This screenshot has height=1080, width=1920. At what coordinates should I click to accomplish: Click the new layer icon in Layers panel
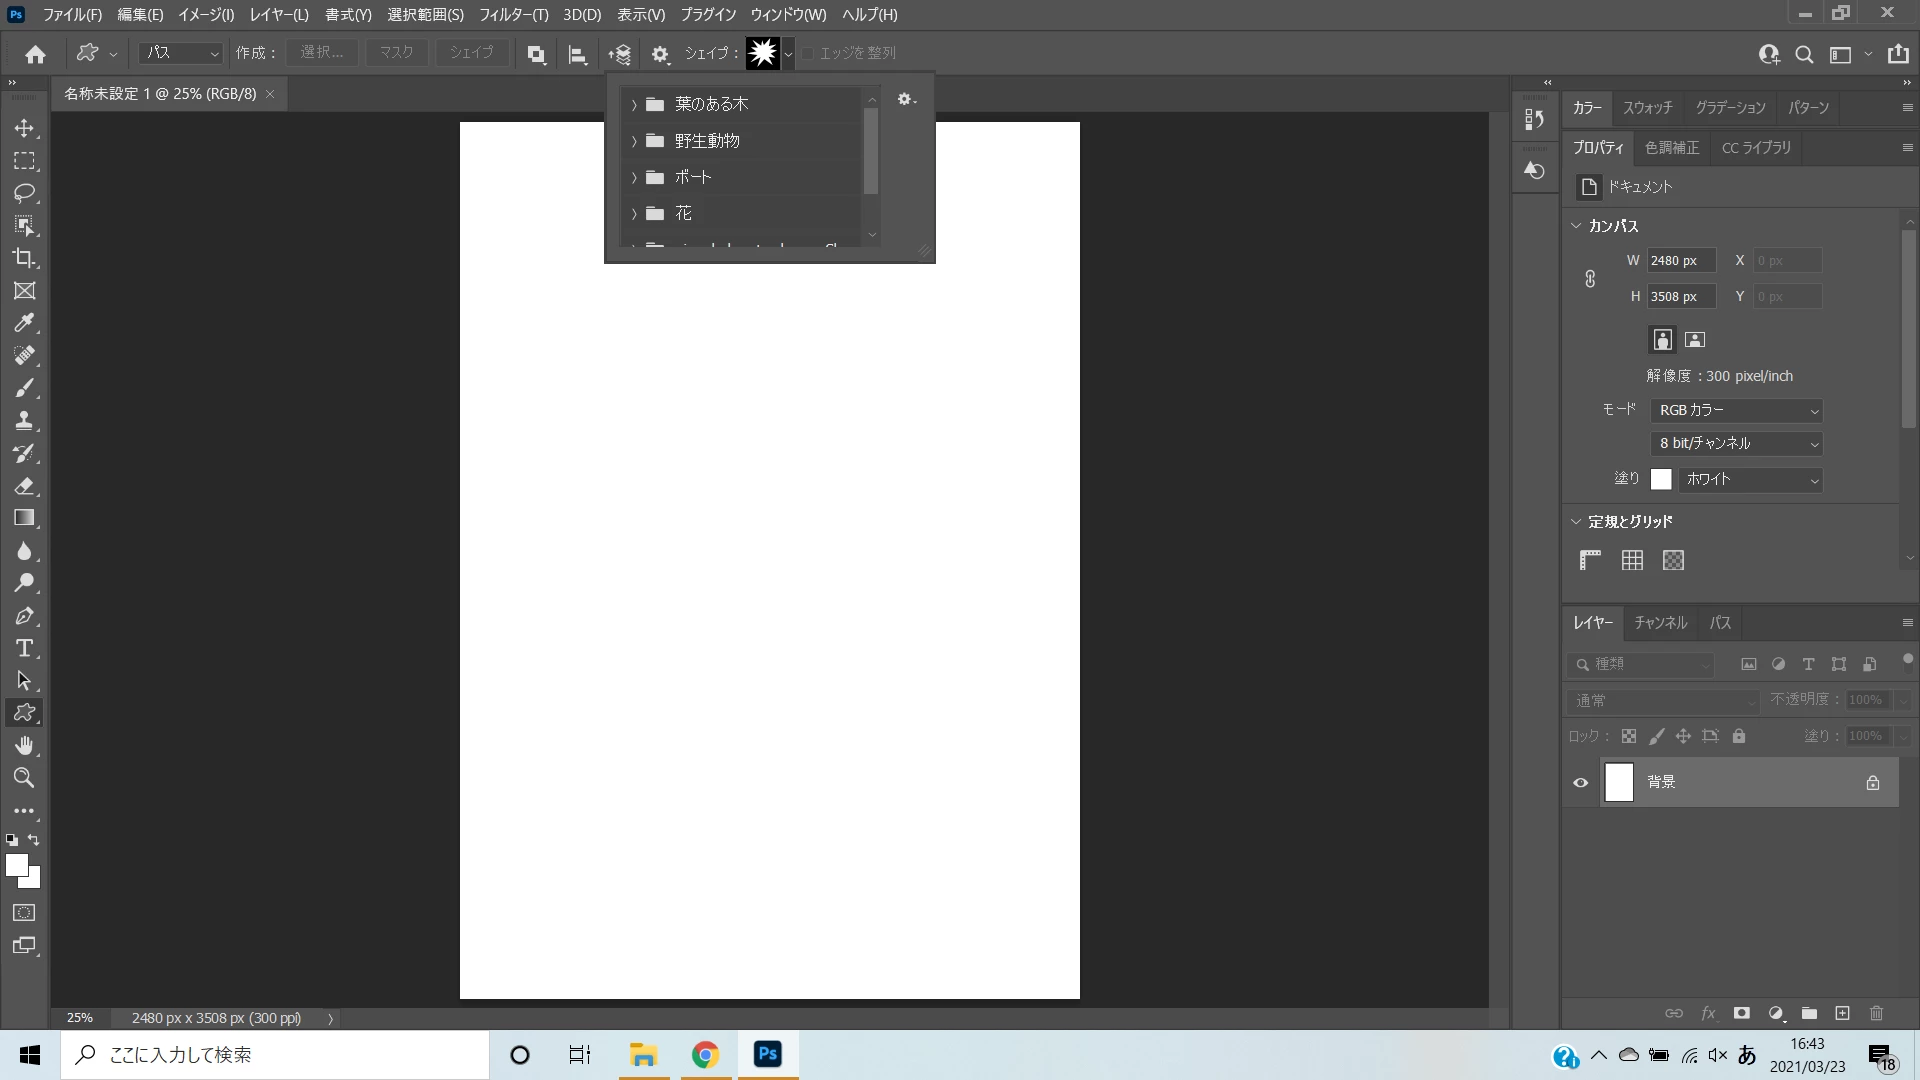pyautogui.click(x=1842, y=1013)
